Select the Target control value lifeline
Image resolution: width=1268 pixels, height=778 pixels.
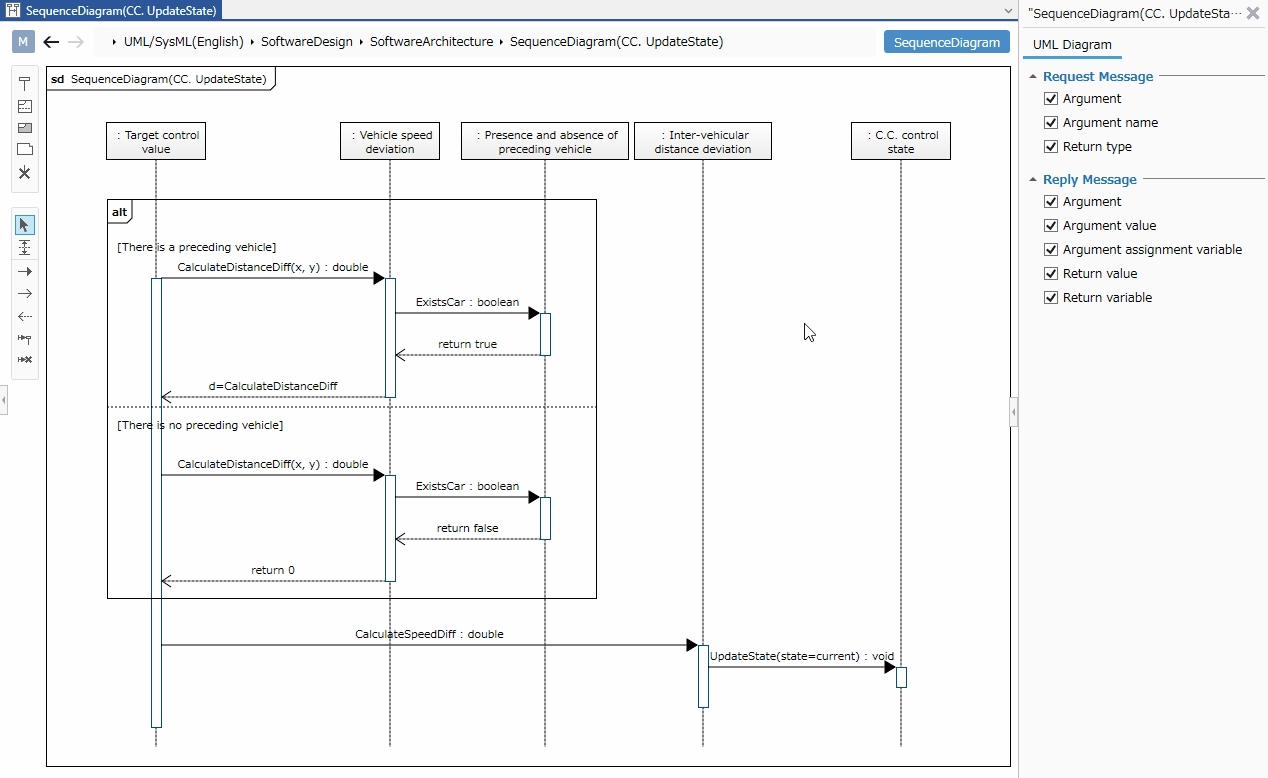click(x=156, y=141)
